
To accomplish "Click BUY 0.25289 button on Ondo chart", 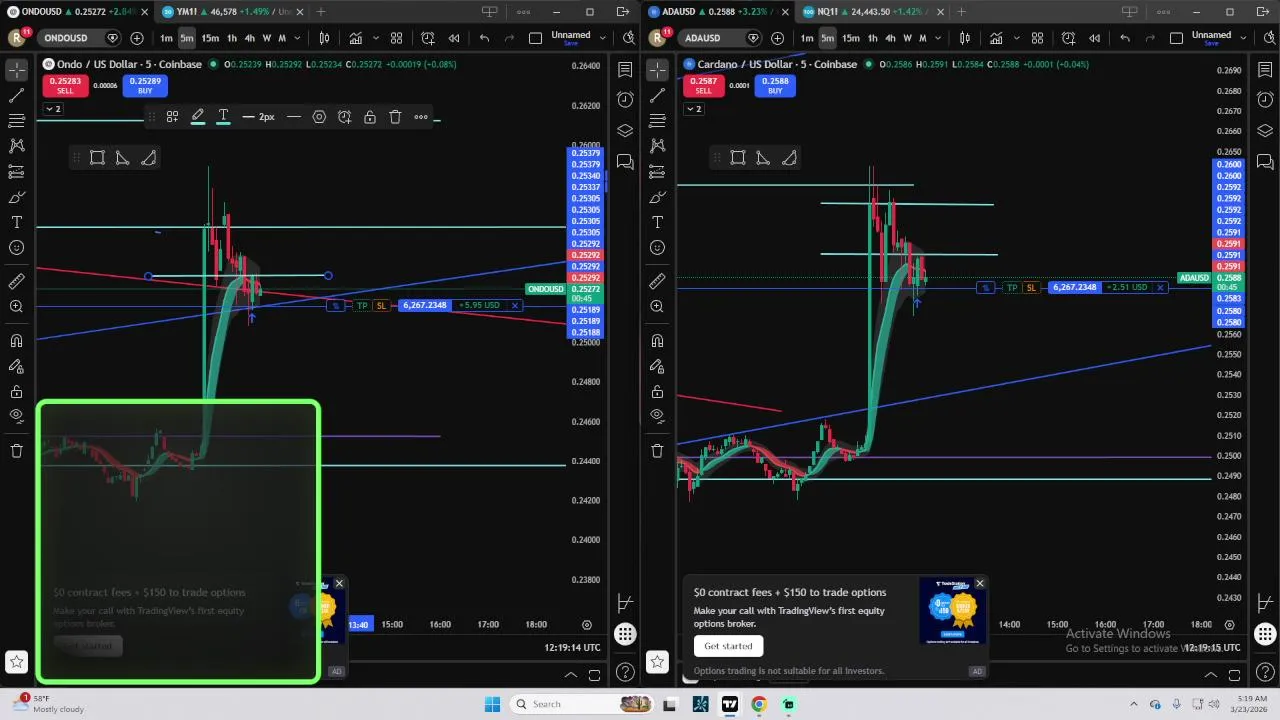I will tap(145, 85).
